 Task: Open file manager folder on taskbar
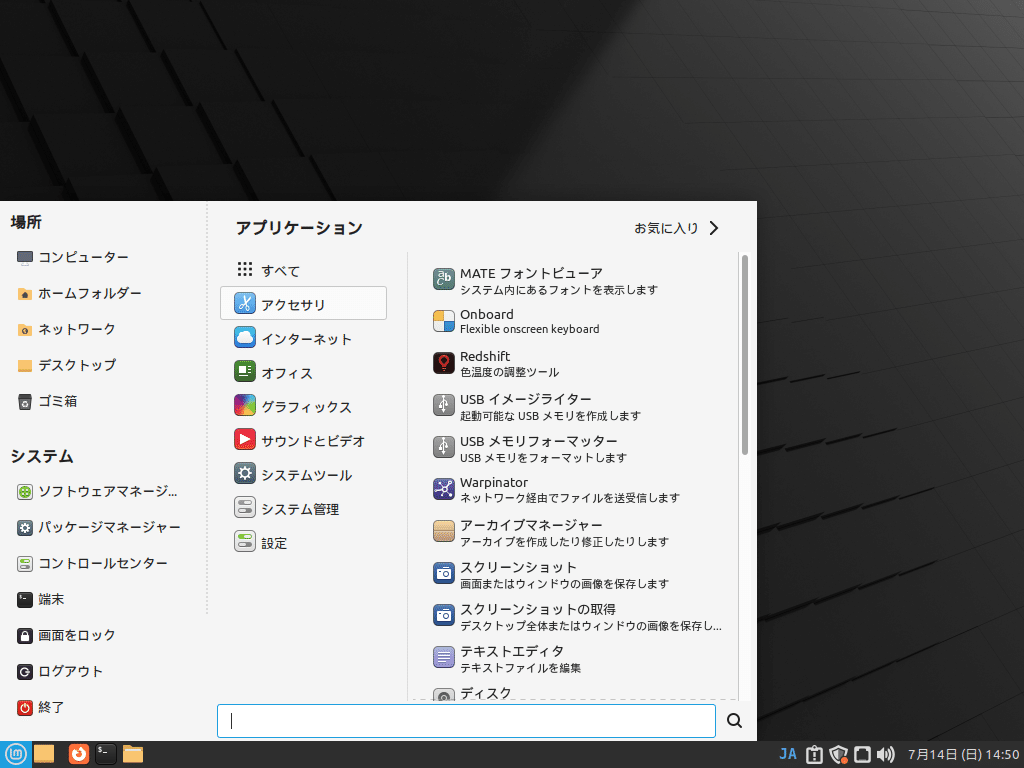(x=133, y=754)
